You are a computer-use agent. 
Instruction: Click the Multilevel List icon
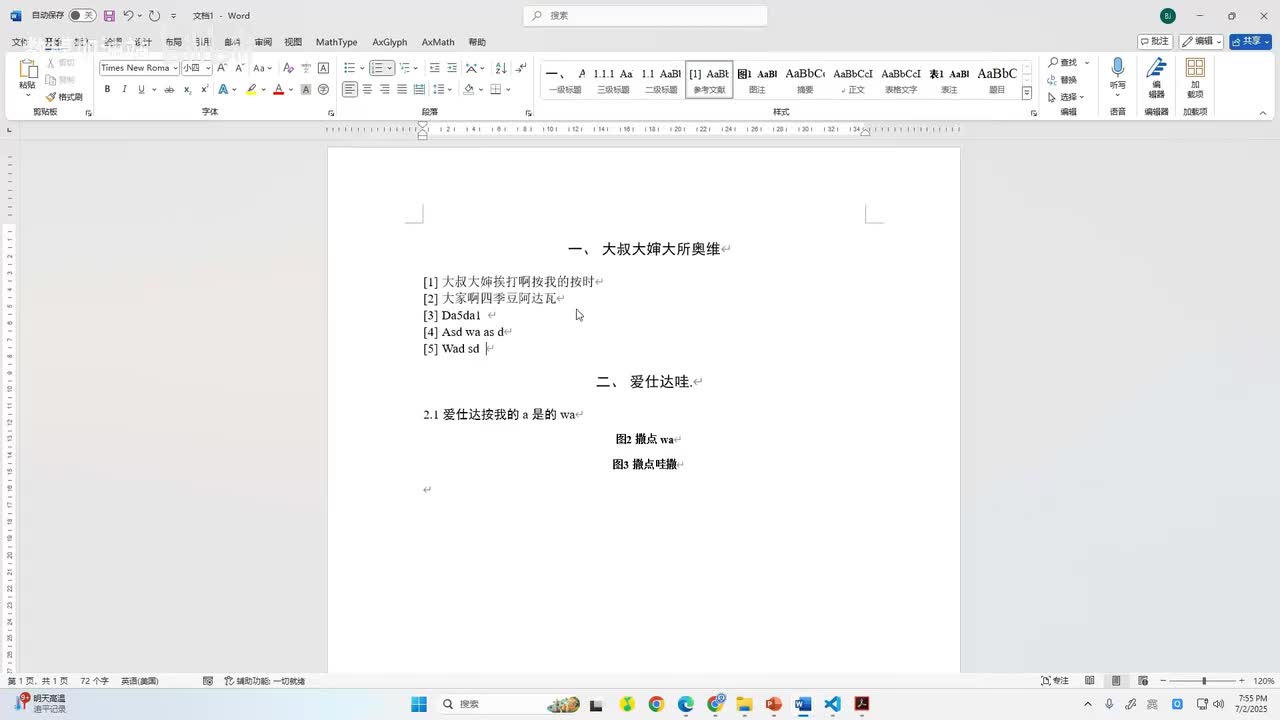[x=405, y=68]
